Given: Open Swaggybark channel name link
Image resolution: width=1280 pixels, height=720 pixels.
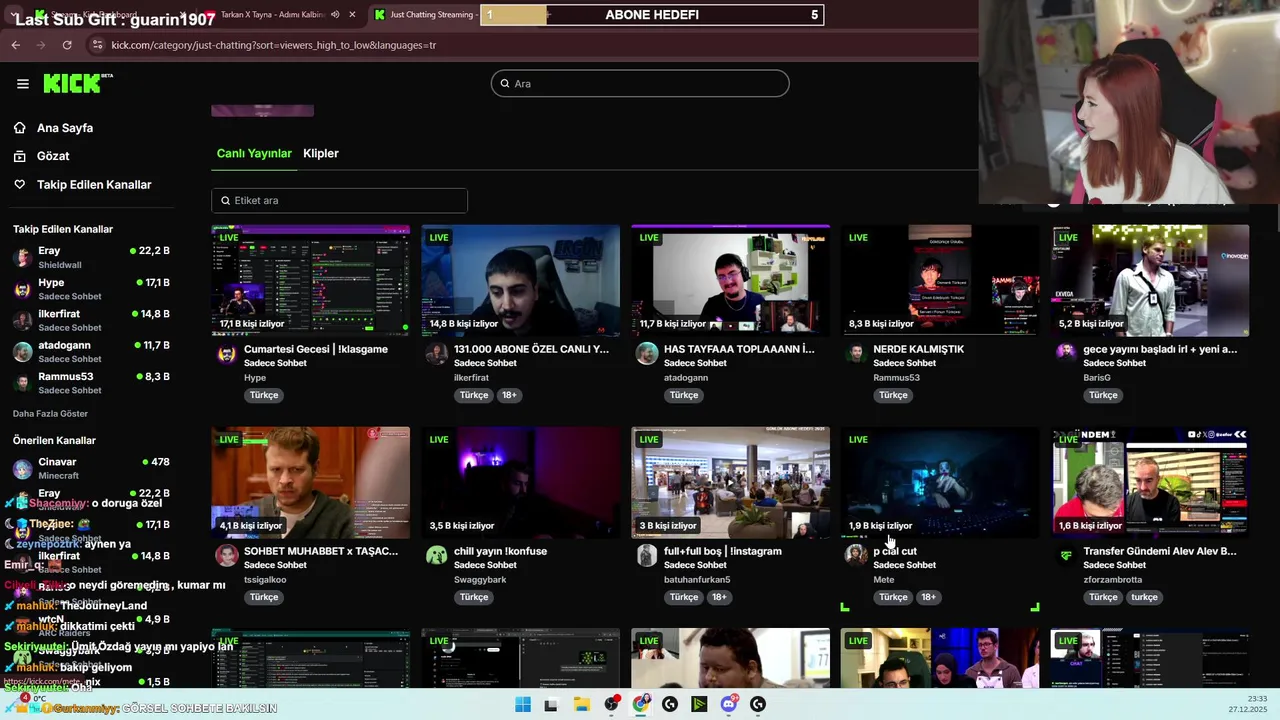Looking at the screenshot, I should (480, 580).
